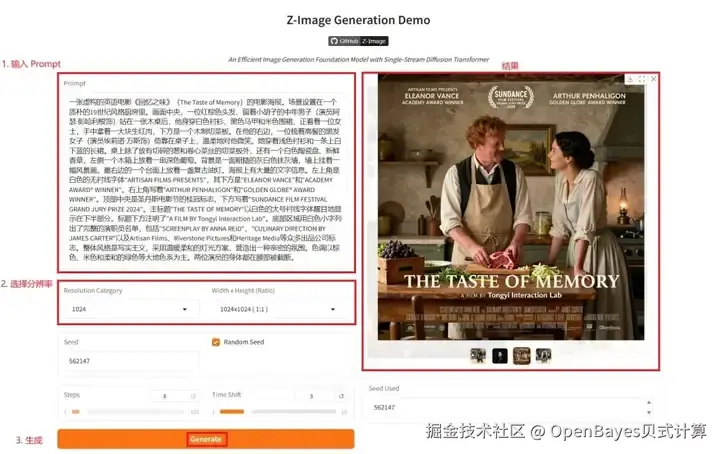The width and height of the screenshot is (720, 454).
Task: Focus the Seed input field
Action: tap(131, 361)
